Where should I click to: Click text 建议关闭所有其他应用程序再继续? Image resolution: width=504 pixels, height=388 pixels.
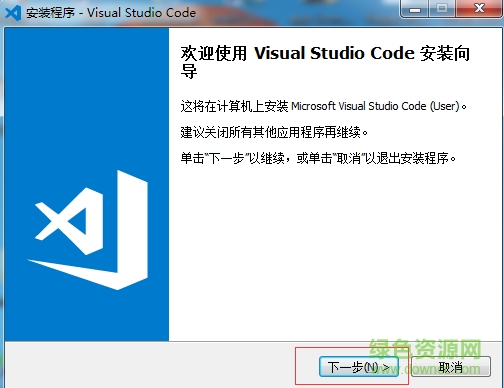274,132
